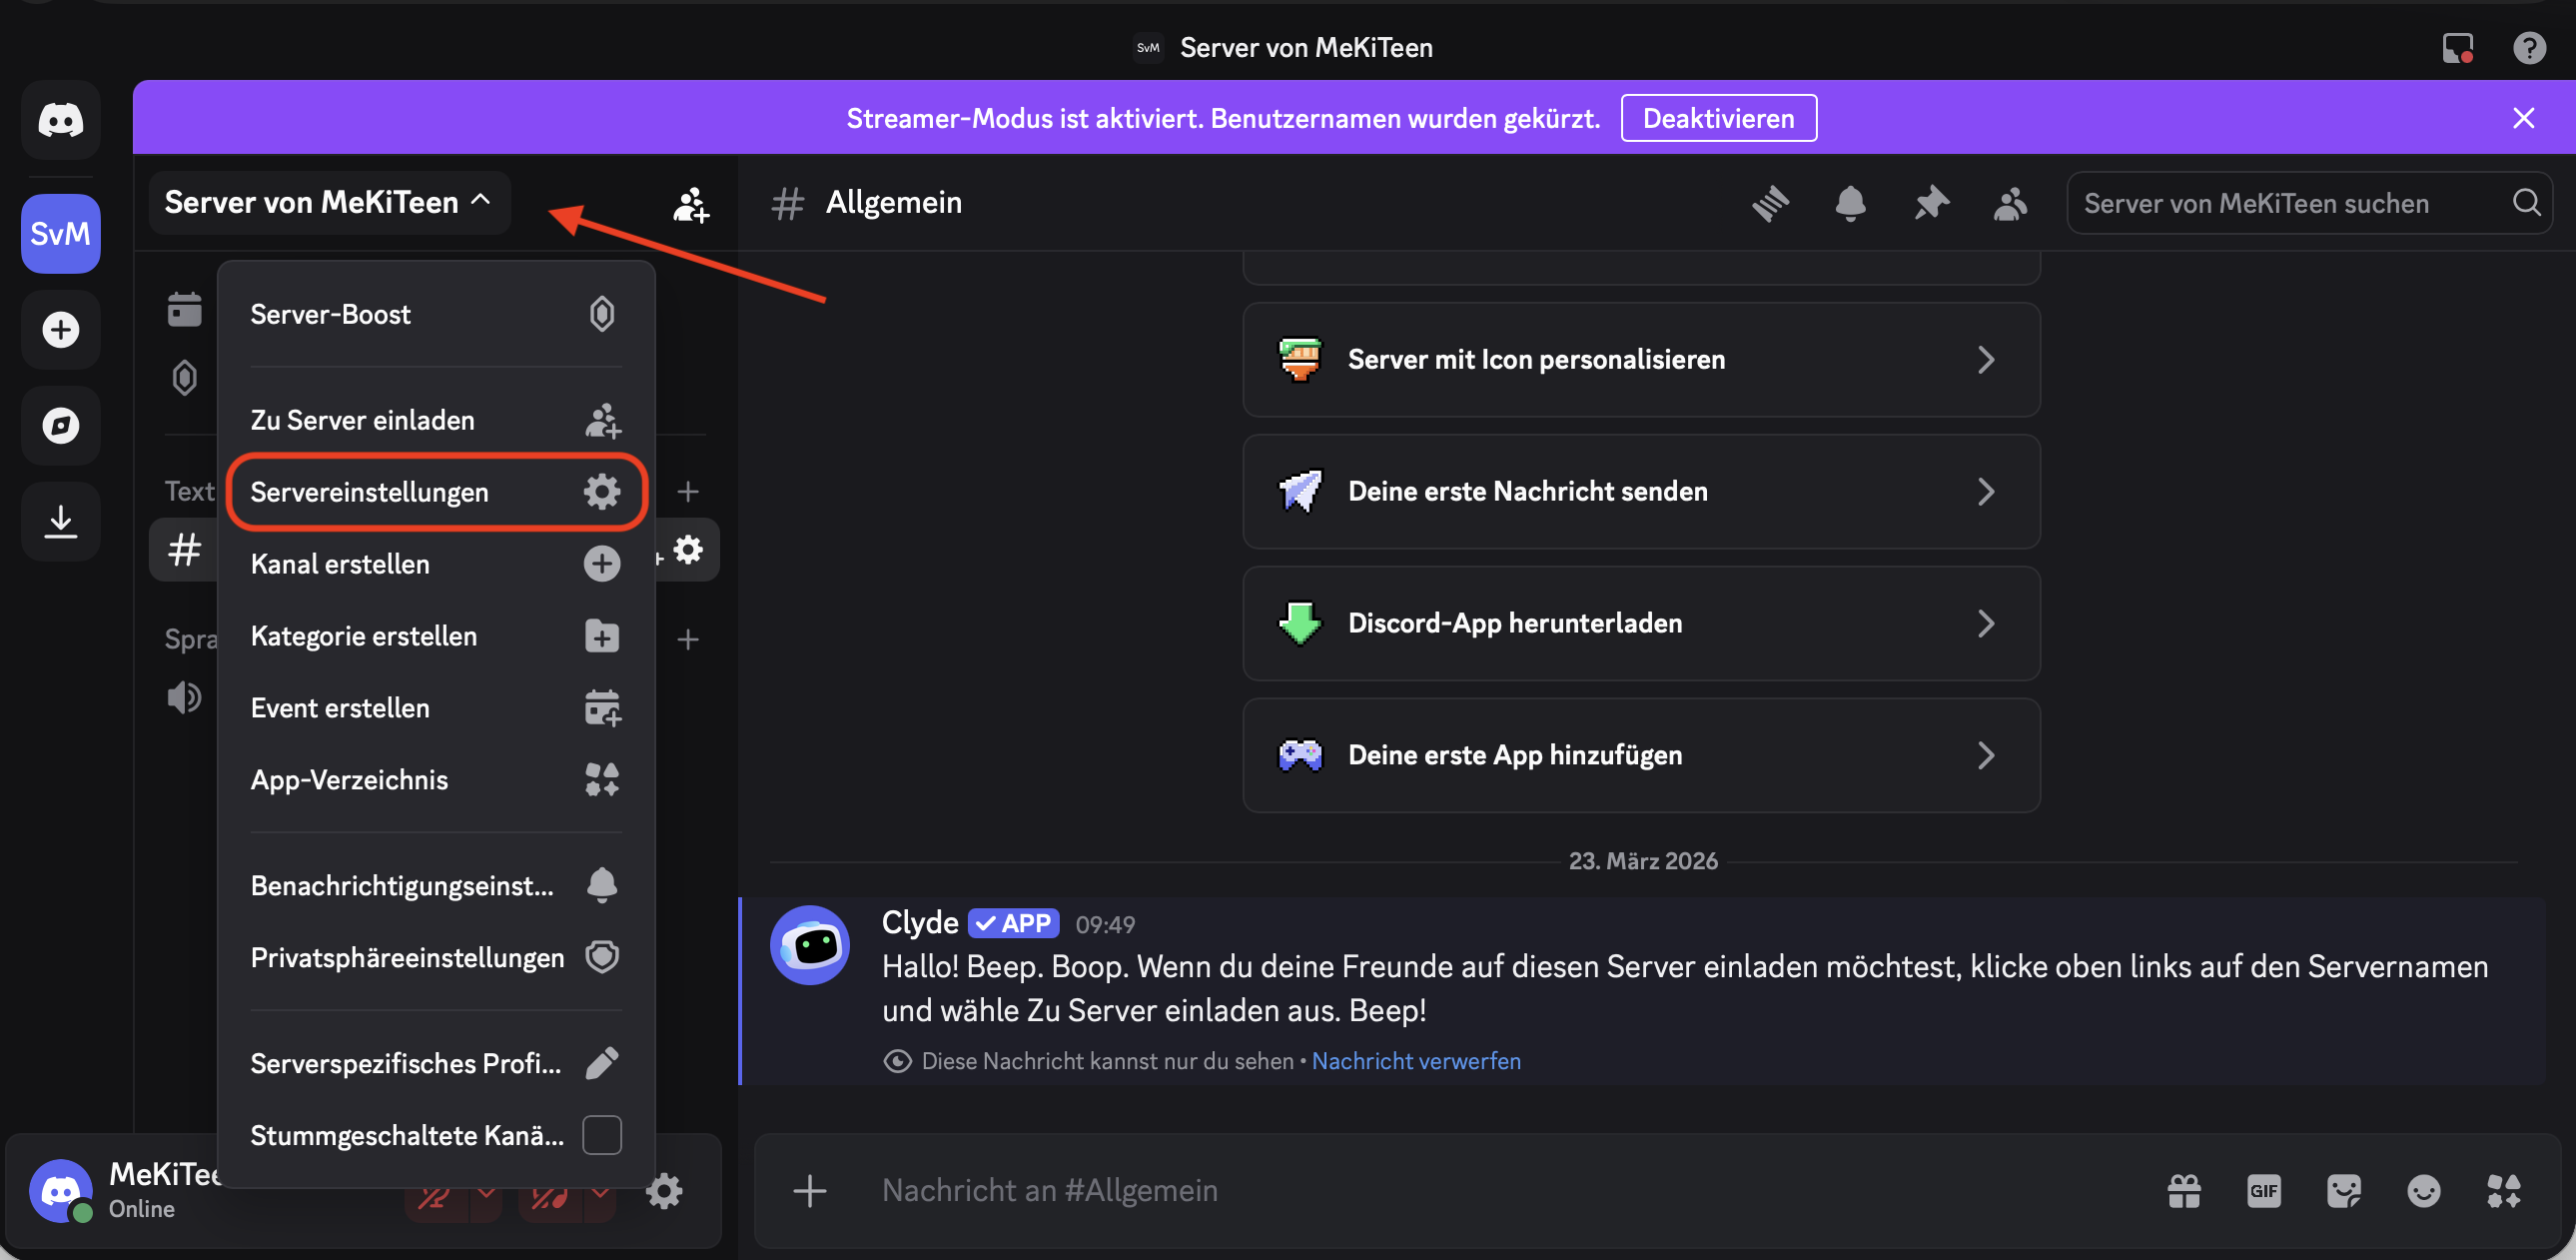The width and height of the screenshot is (2576, 1260).
Task: Open pinned messages pin icon
Action: 1931,203
